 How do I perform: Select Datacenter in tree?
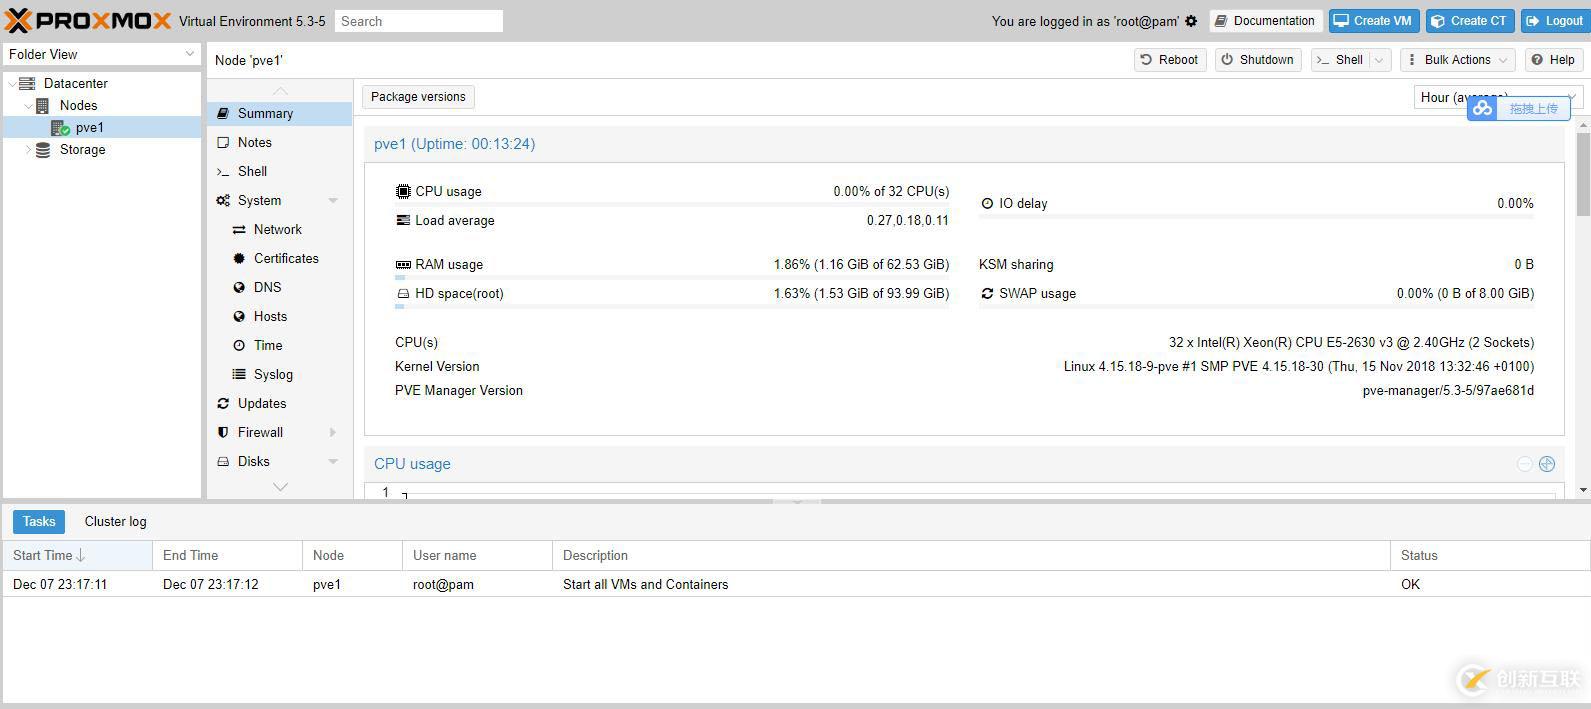coord(75,83)
